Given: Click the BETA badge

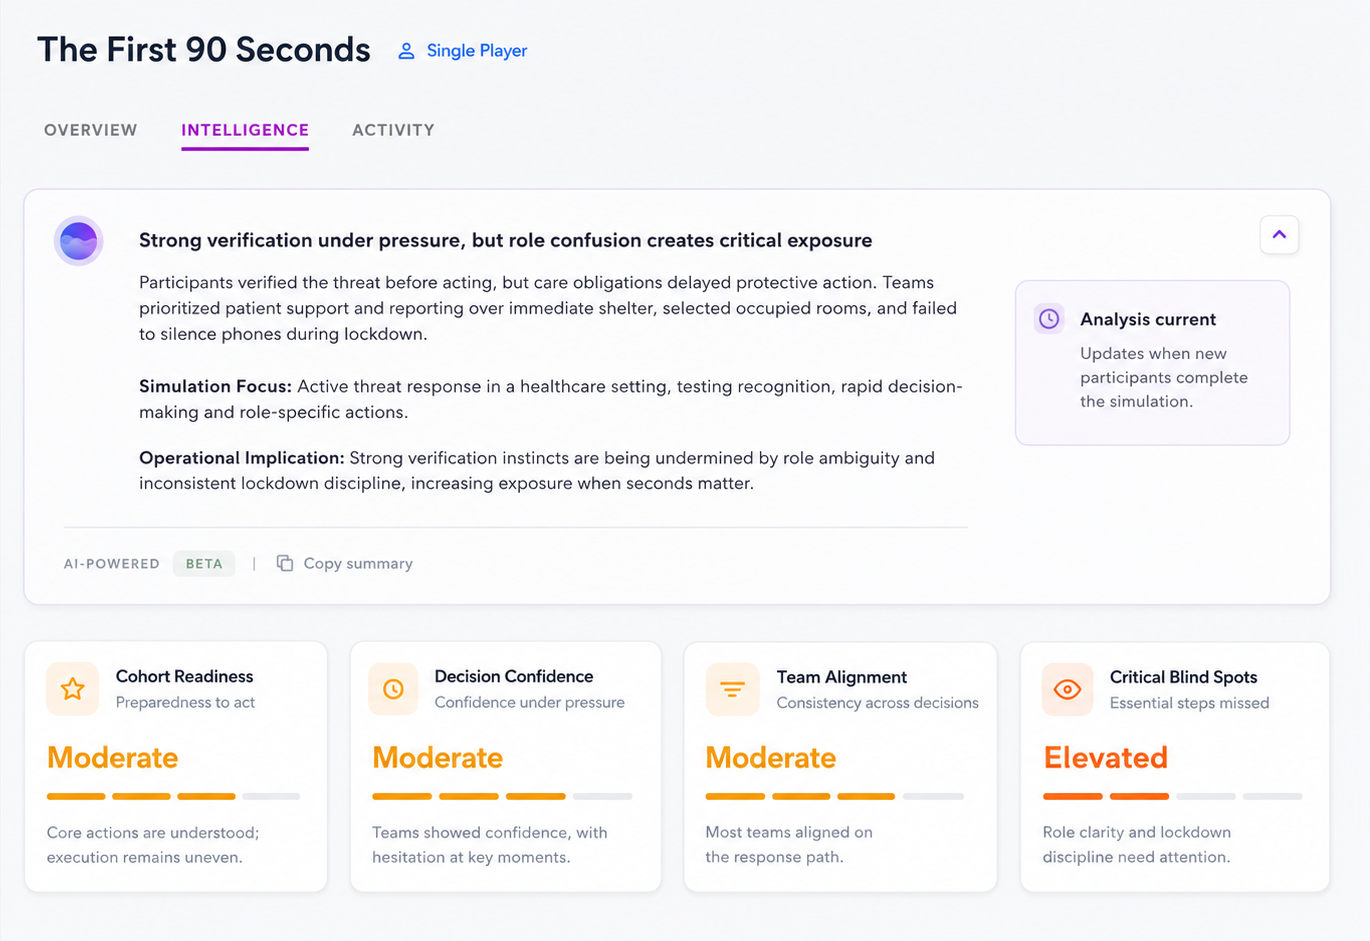Looking at the screenshot, I should (x=204, y=563).
